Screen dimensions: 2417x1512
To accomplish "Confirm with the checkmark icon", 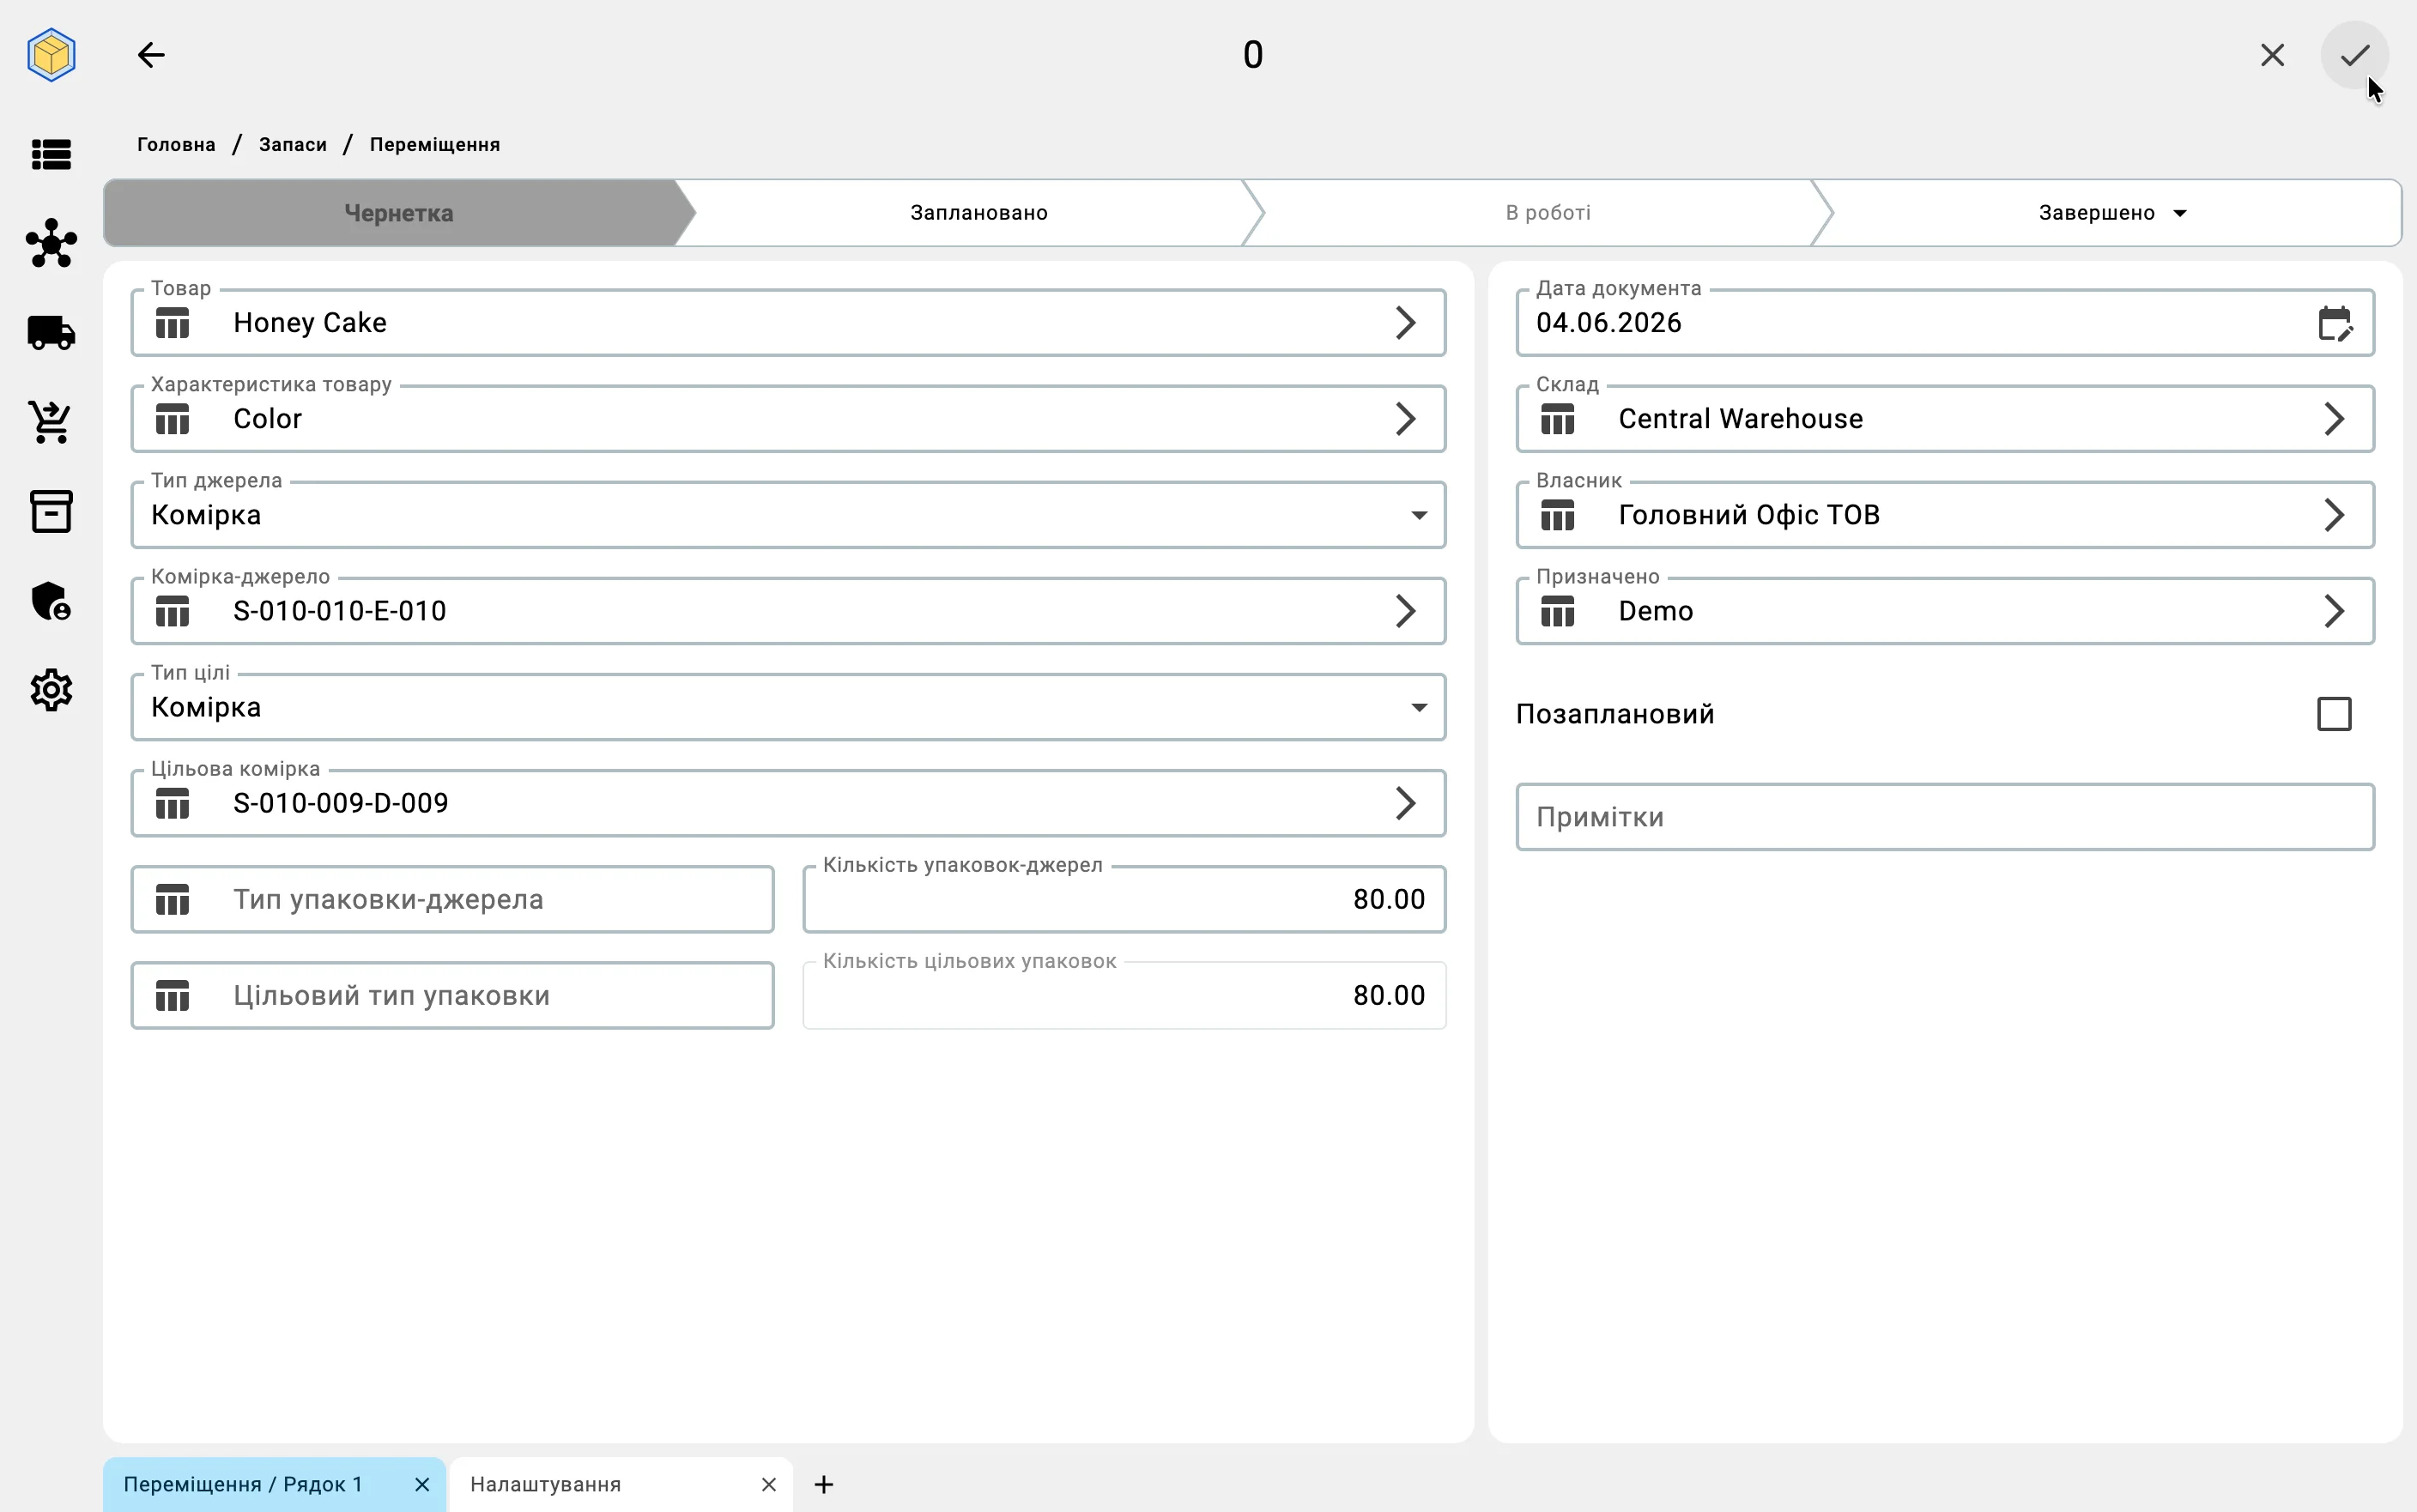I will 2354,55.
